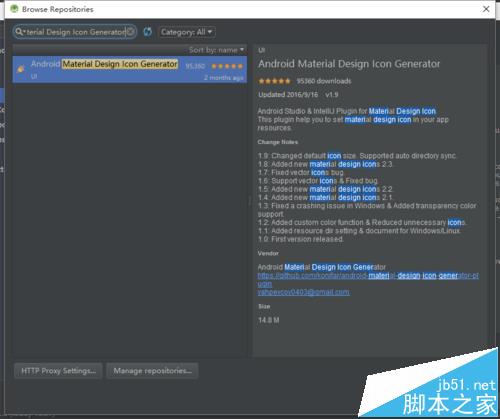Viewport: 500px width, 419px height.
Task: Click the '14.8 M' size value
Action: 269,320
